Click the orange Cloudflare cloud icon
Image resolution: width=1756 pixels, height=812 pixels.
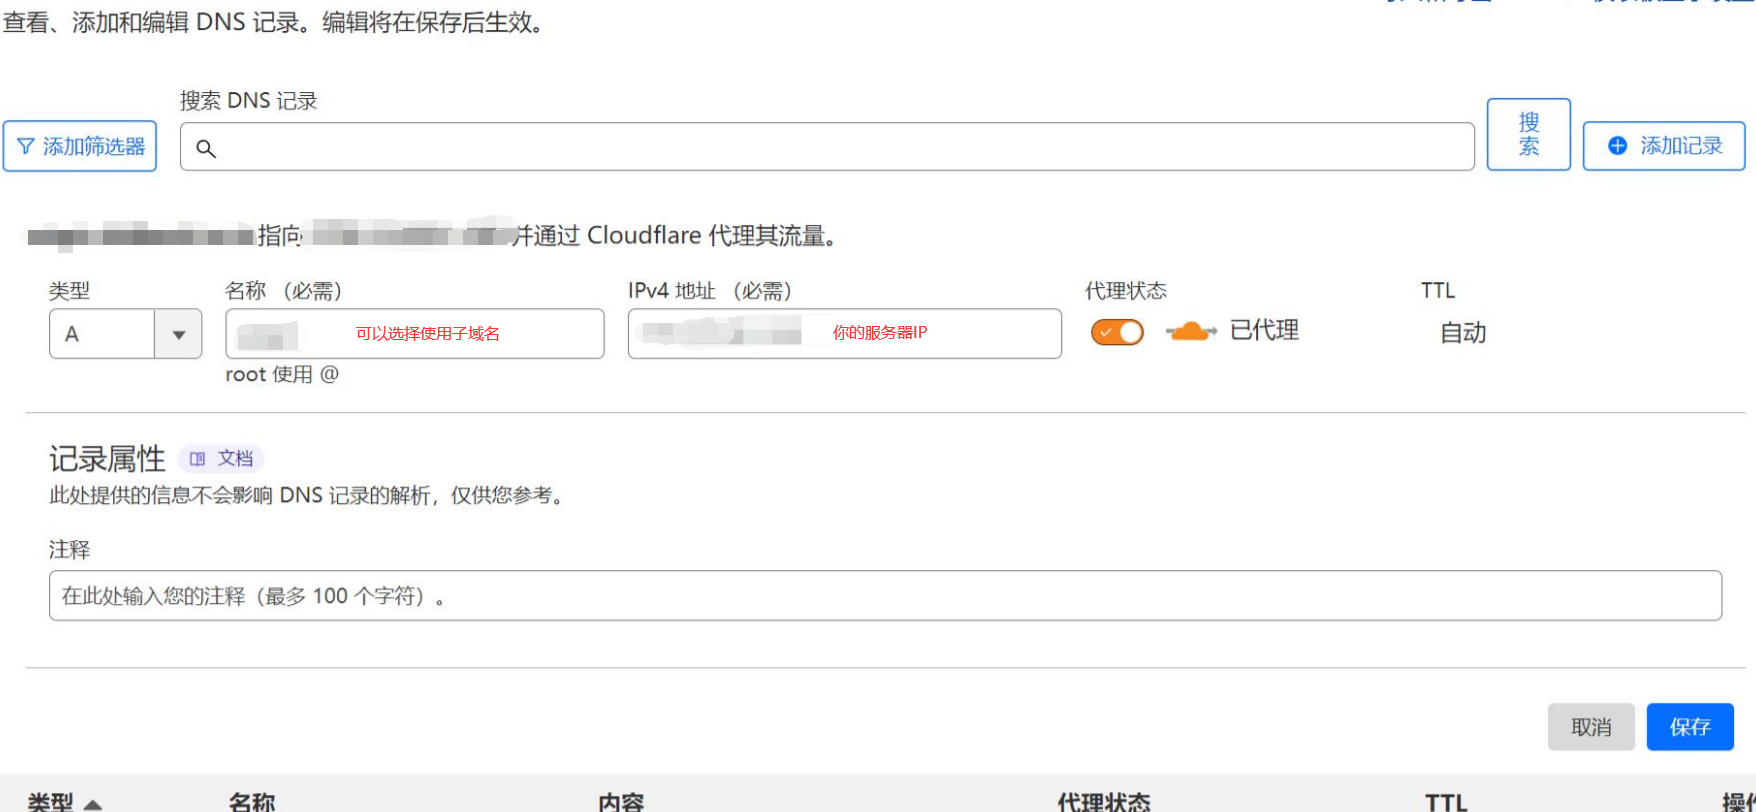coord(1190,332)
